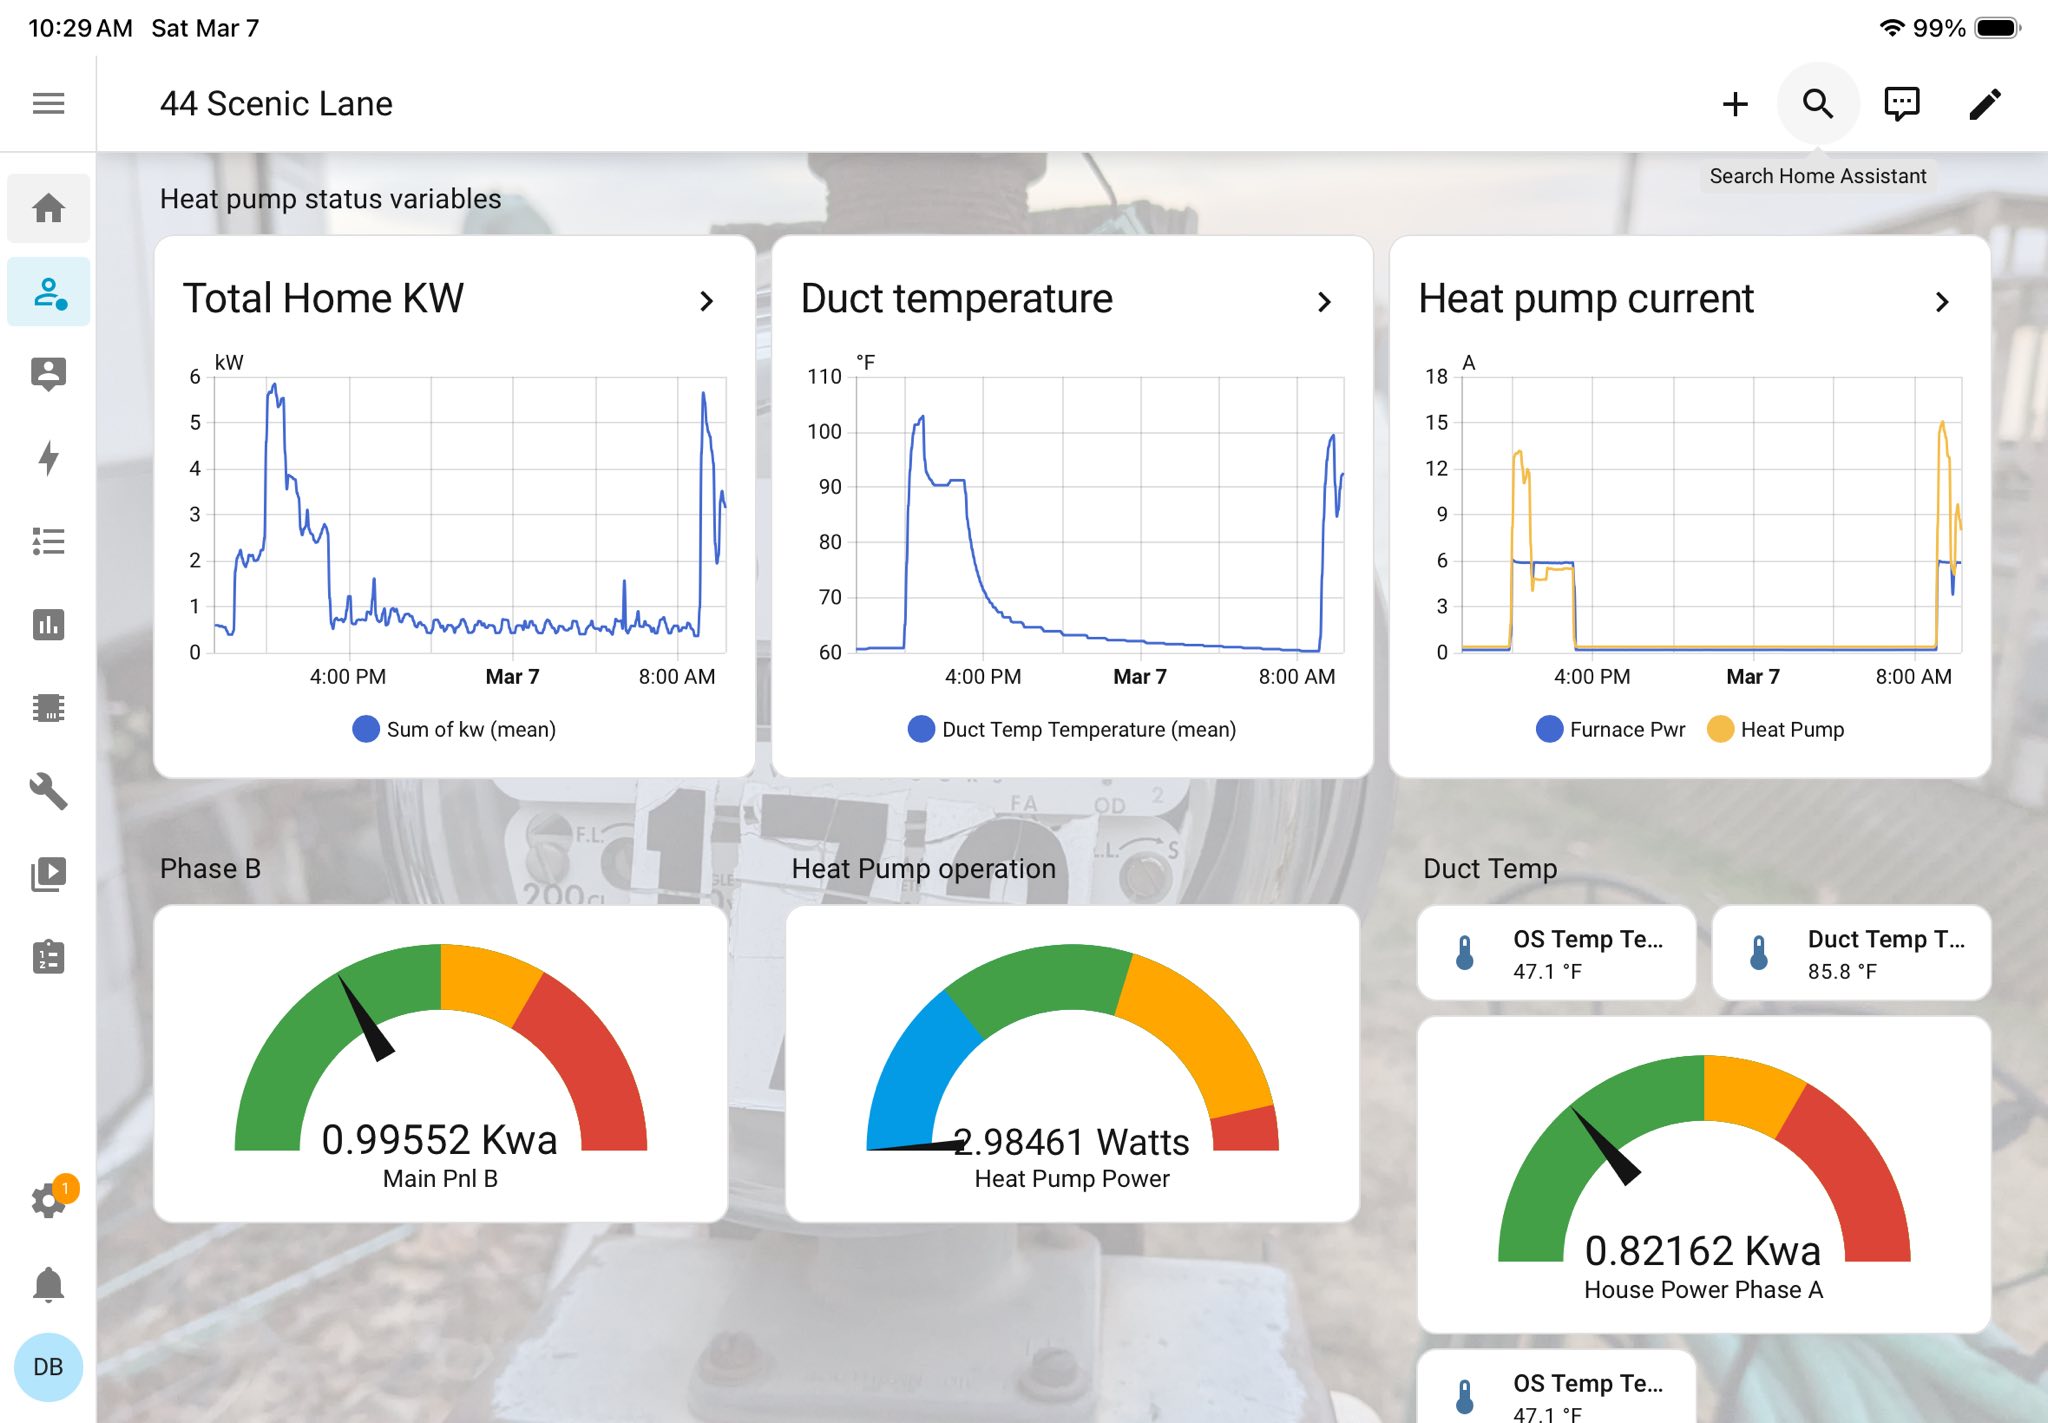Open the Duct Temp 85.8 °F tile
Screen dimensions: 2048x1423
click(1851, 953)
